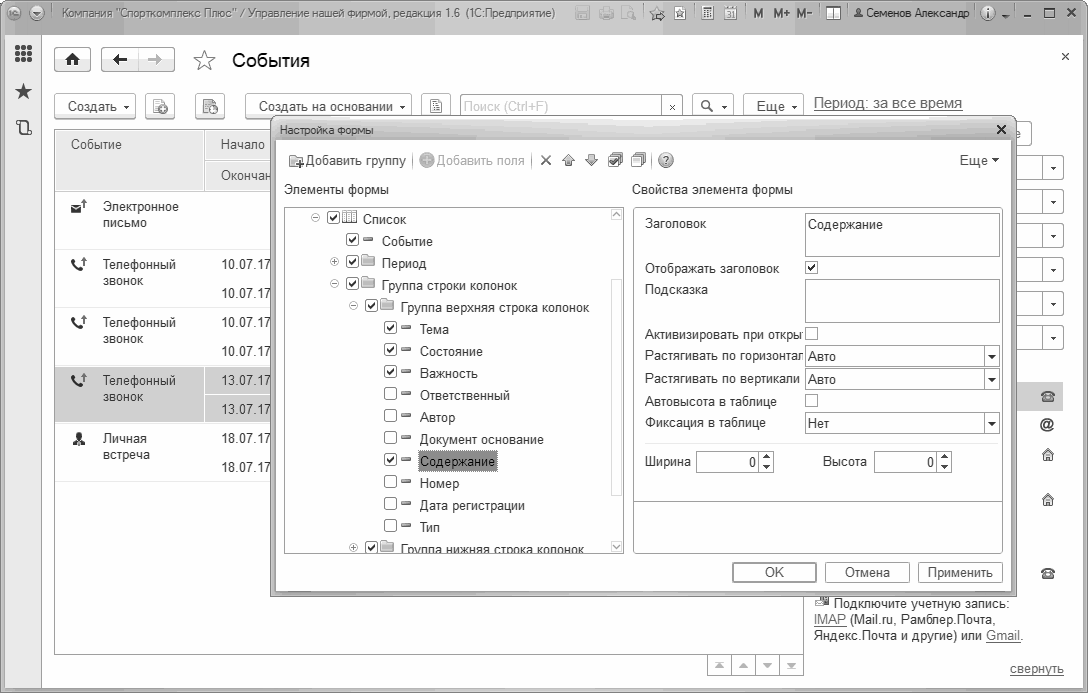
Task: Move element up with the arrow icon
Action: click(569, 161)
